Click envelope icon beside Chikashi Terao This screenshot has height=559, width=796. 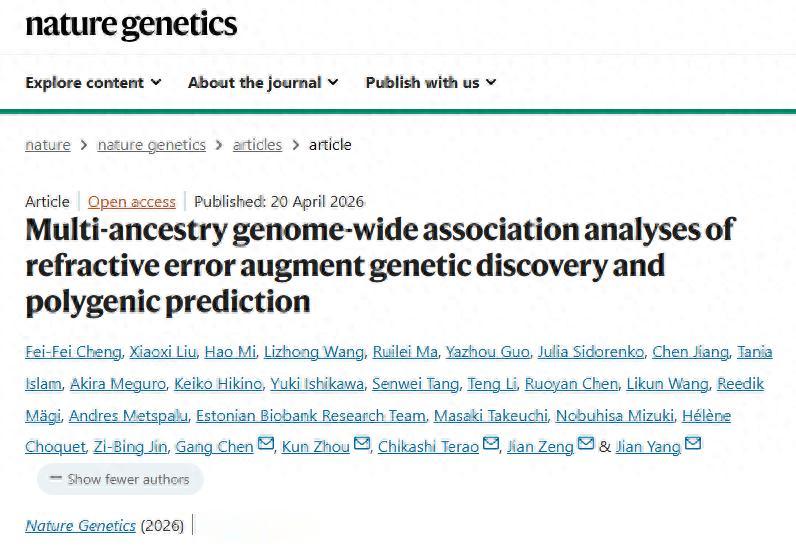(x=490, y=444)
